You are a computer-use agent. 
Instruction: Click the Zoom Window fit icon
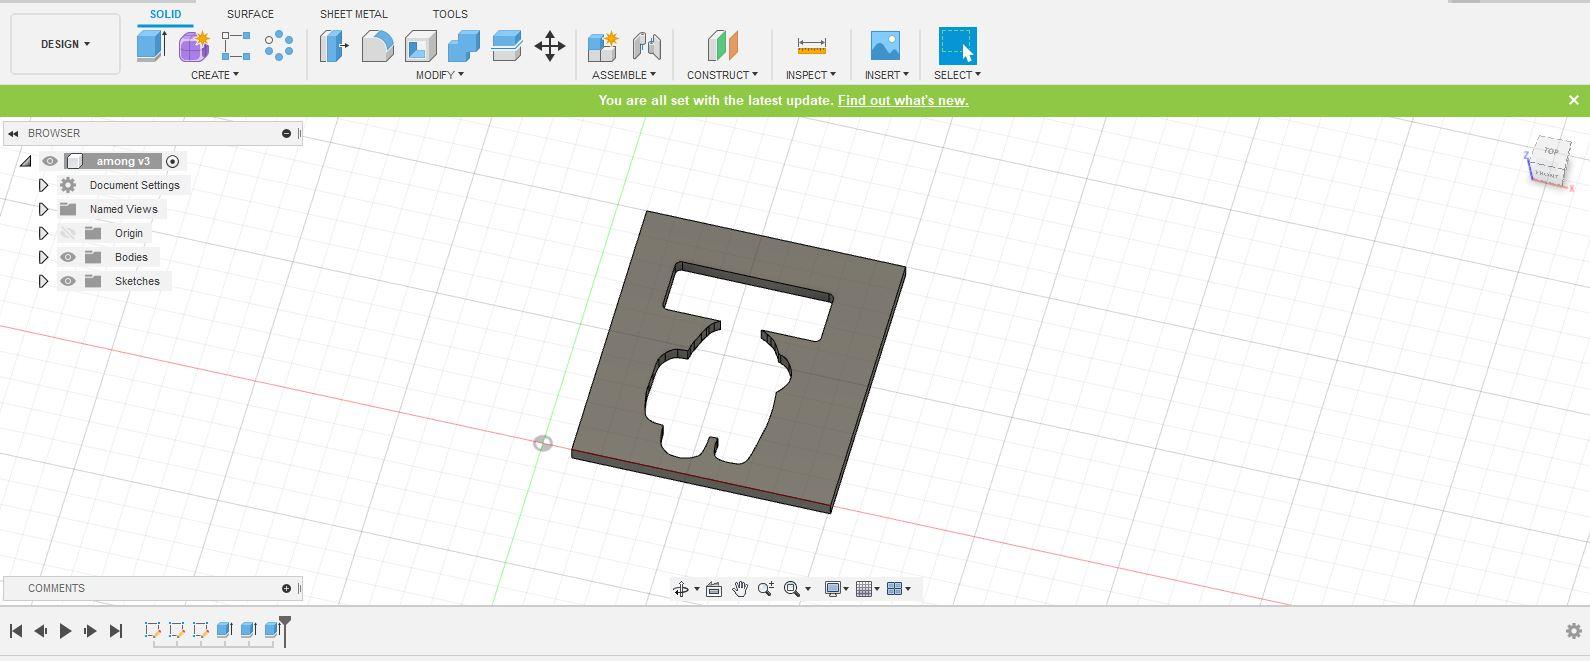point(792,589)
